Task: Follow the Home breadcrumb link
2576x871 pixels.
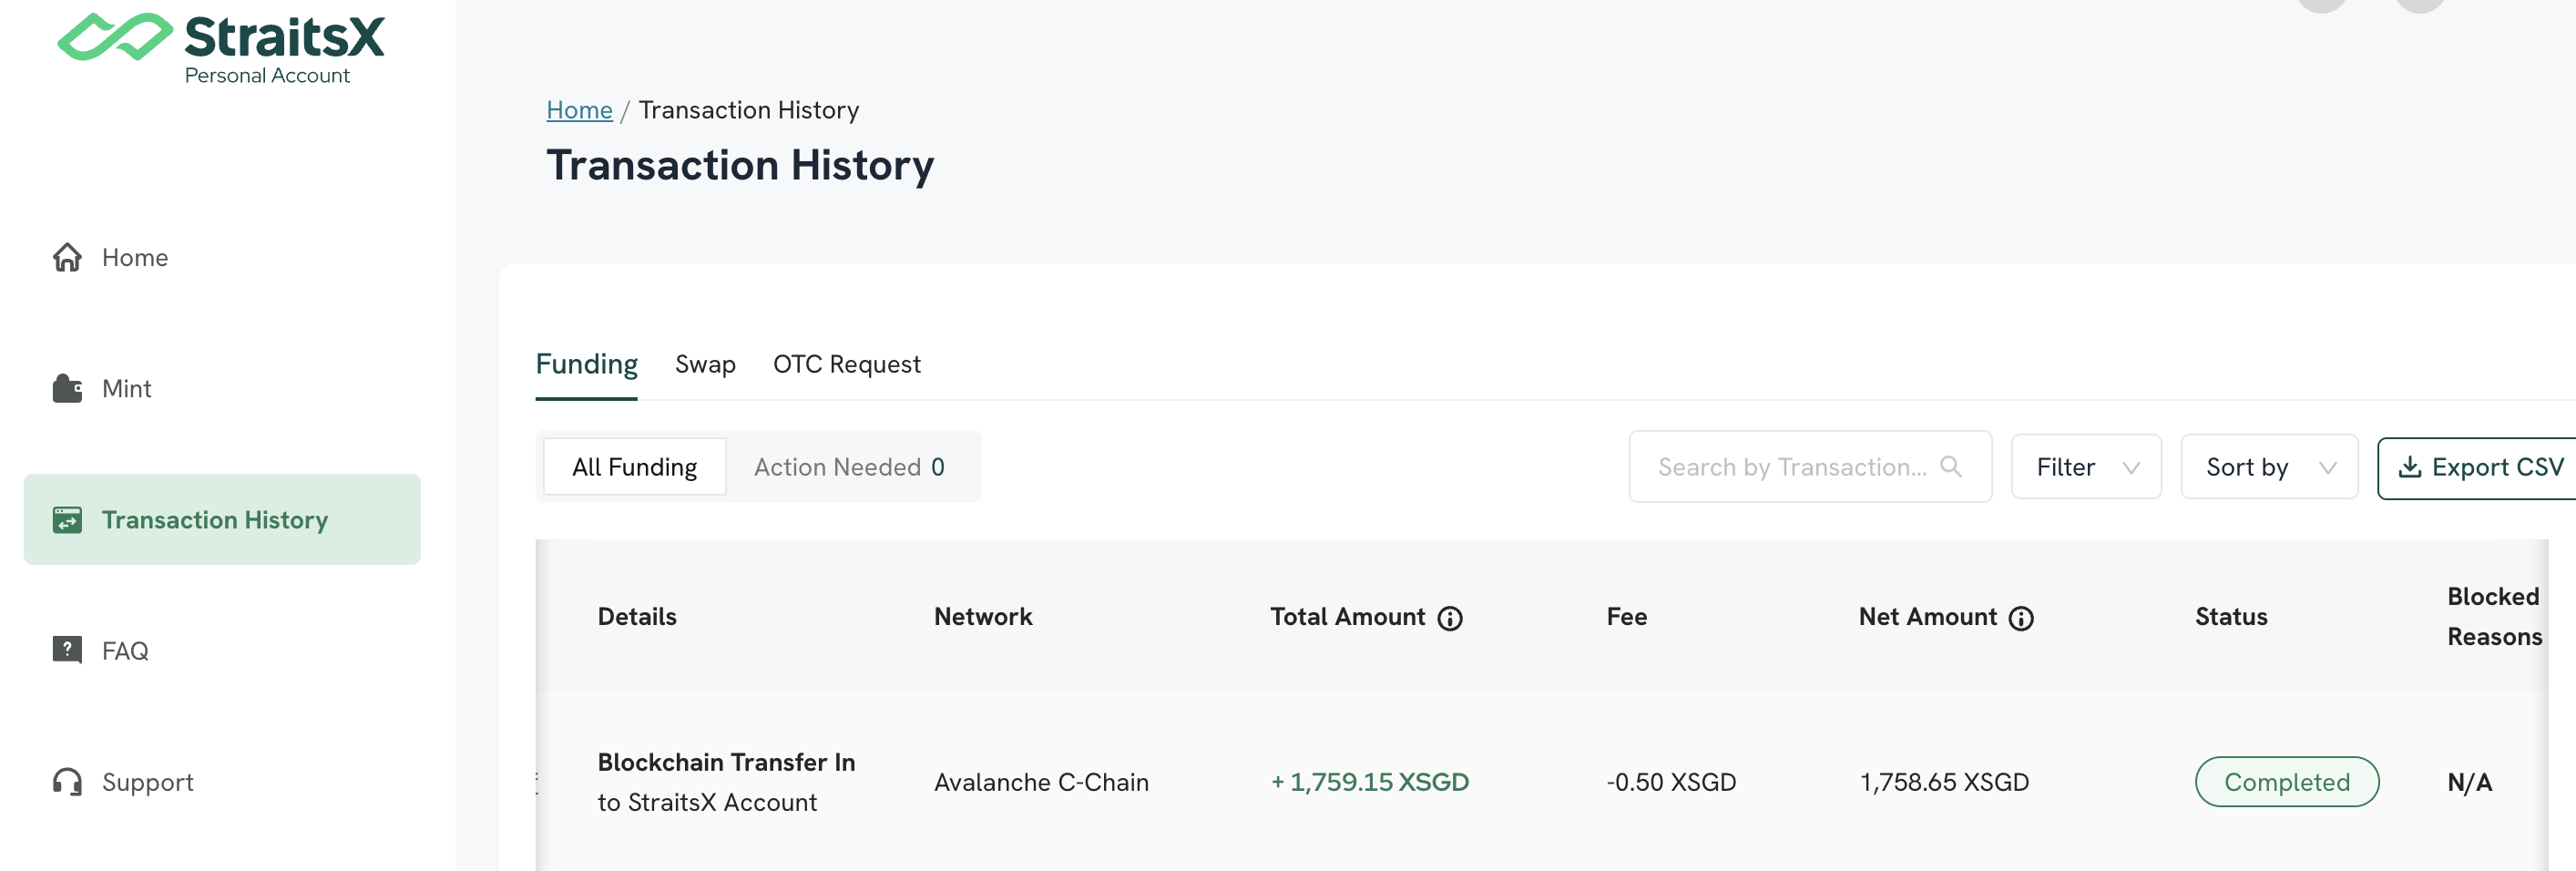Action: point(579,110)
